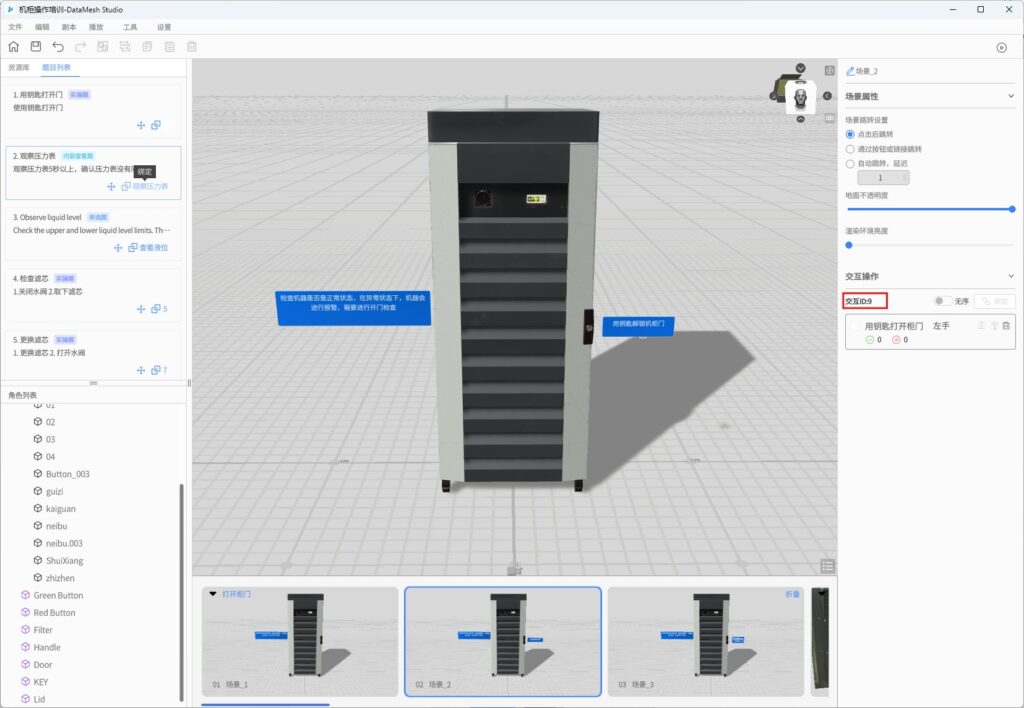The height and width of the screenshot is (708, 1024).
Task: Select the 03 场景_3 thumbnail
Action: coord(705,640)
